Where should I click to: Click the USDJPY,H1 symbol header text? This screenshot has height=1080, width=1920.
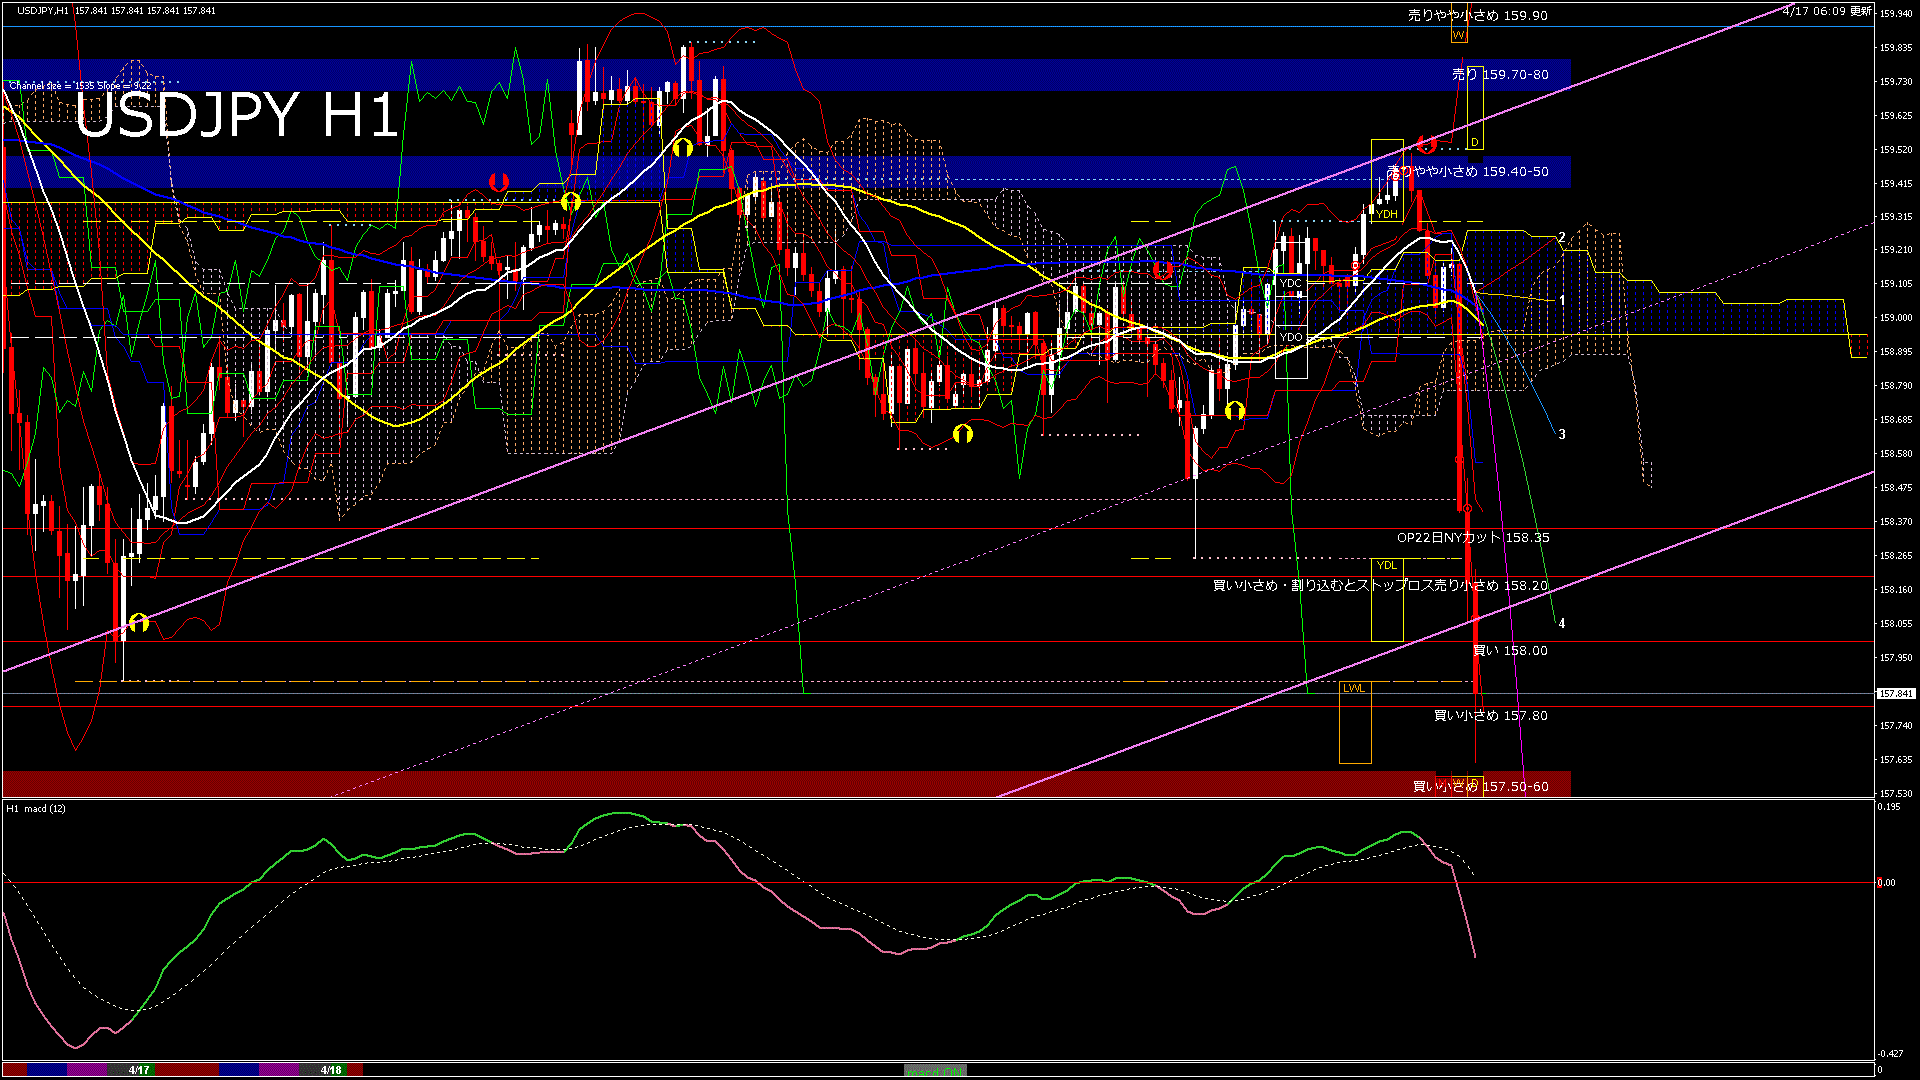coord(43,11)
